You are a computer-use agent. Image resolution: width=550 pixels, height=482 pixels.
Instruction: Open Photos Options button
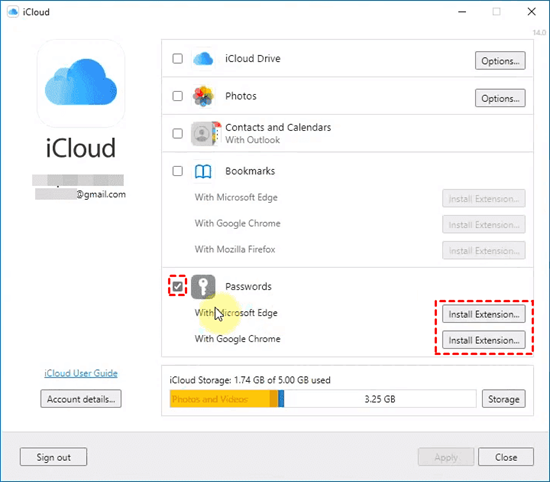500,98
